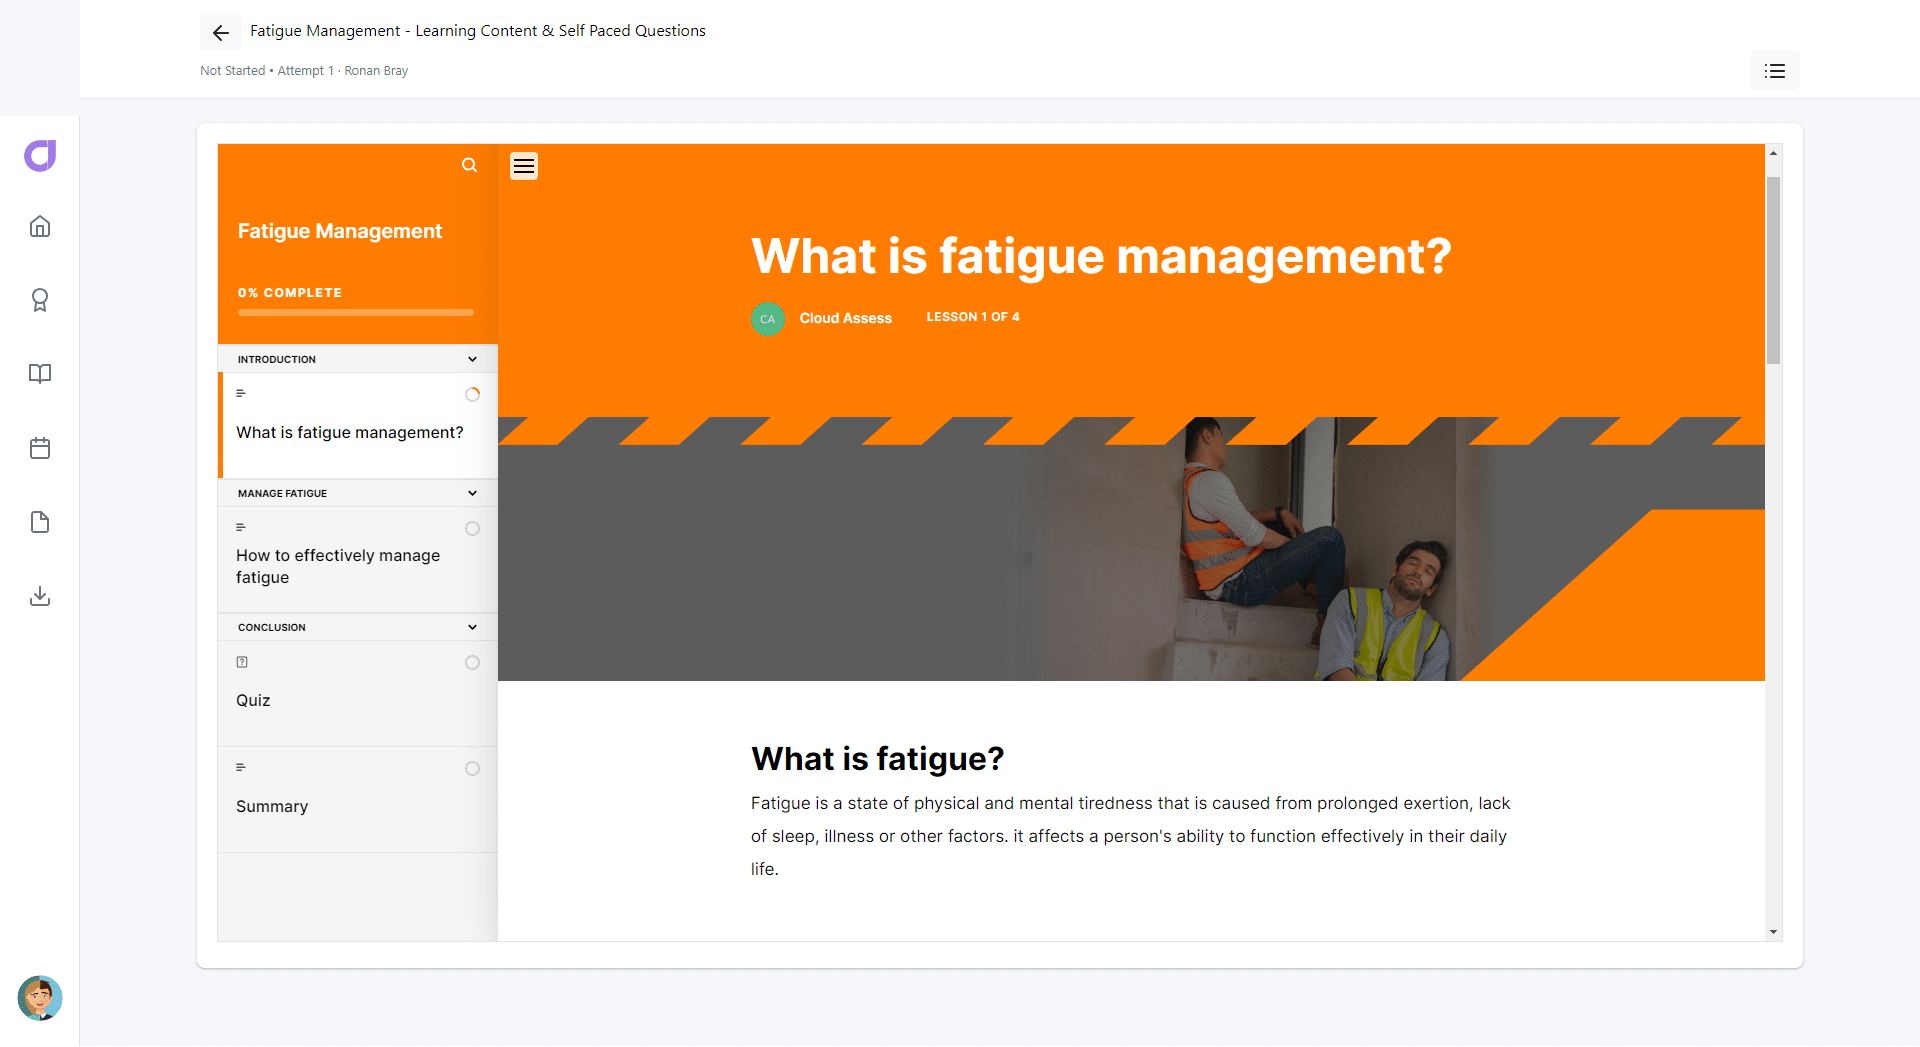Click the status circle for Quiz
Image resolution: width=1920 pixels, height=1047 pixels.
tap(473, 663)
